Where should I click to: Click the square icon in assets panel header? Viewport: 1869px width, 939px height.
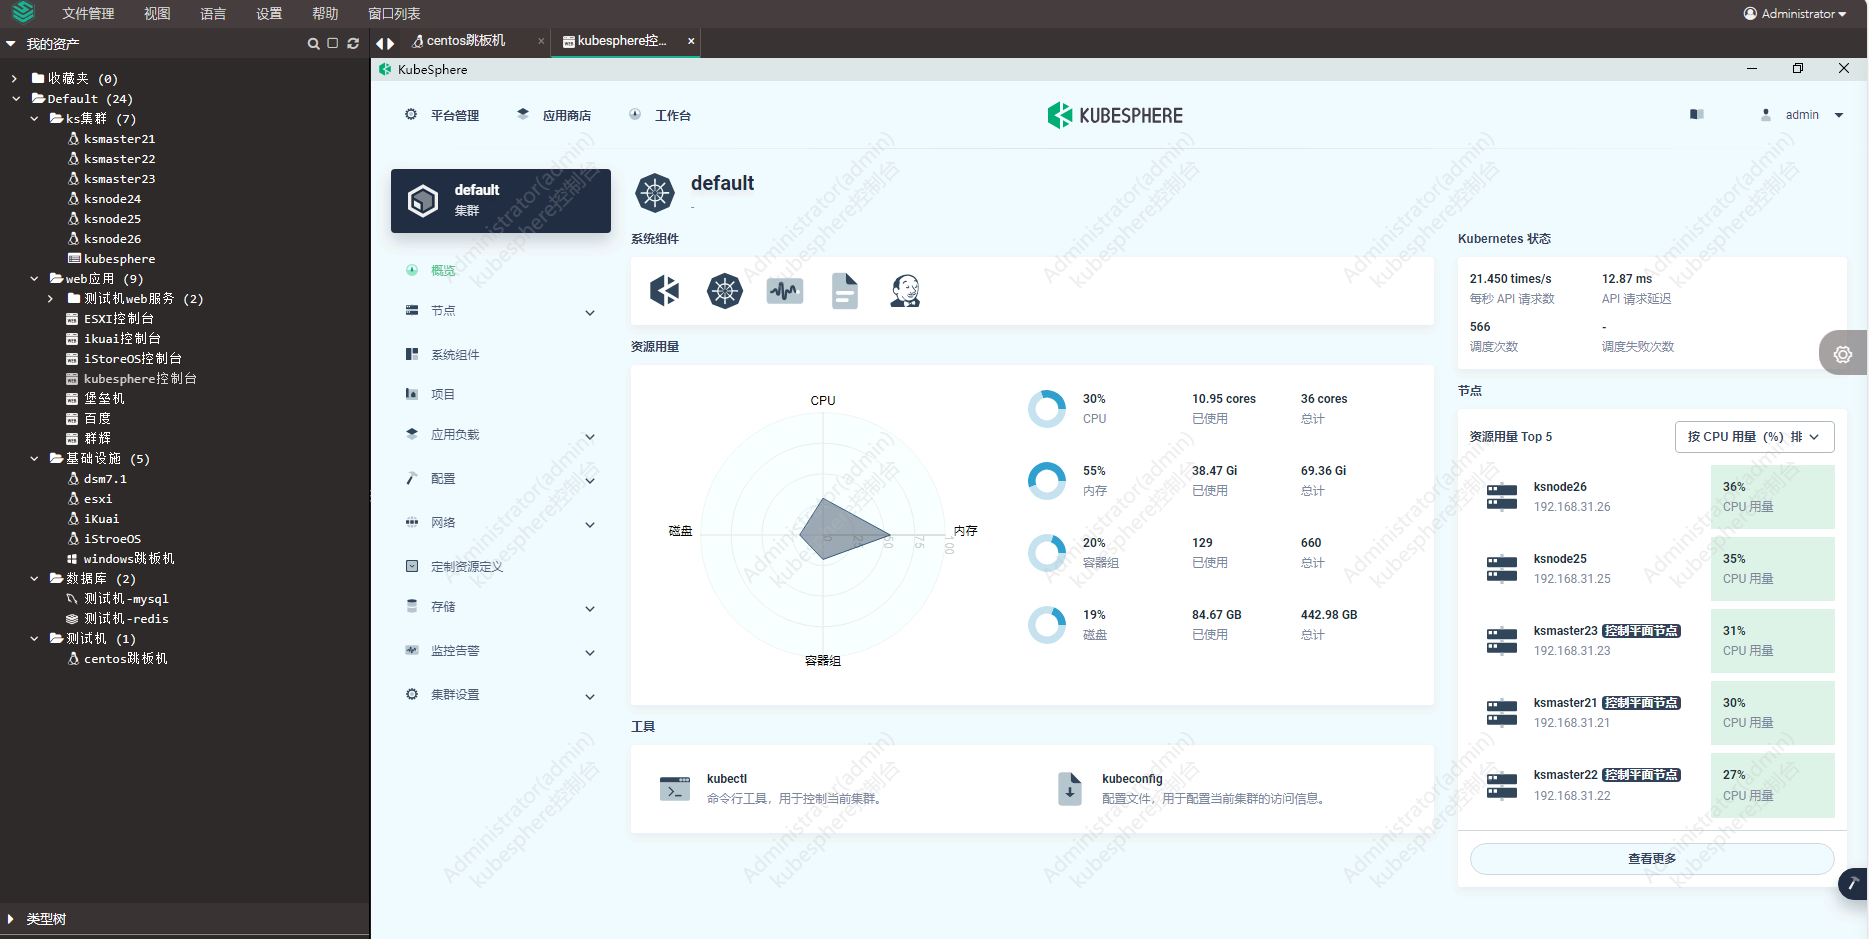coord(333,44)
